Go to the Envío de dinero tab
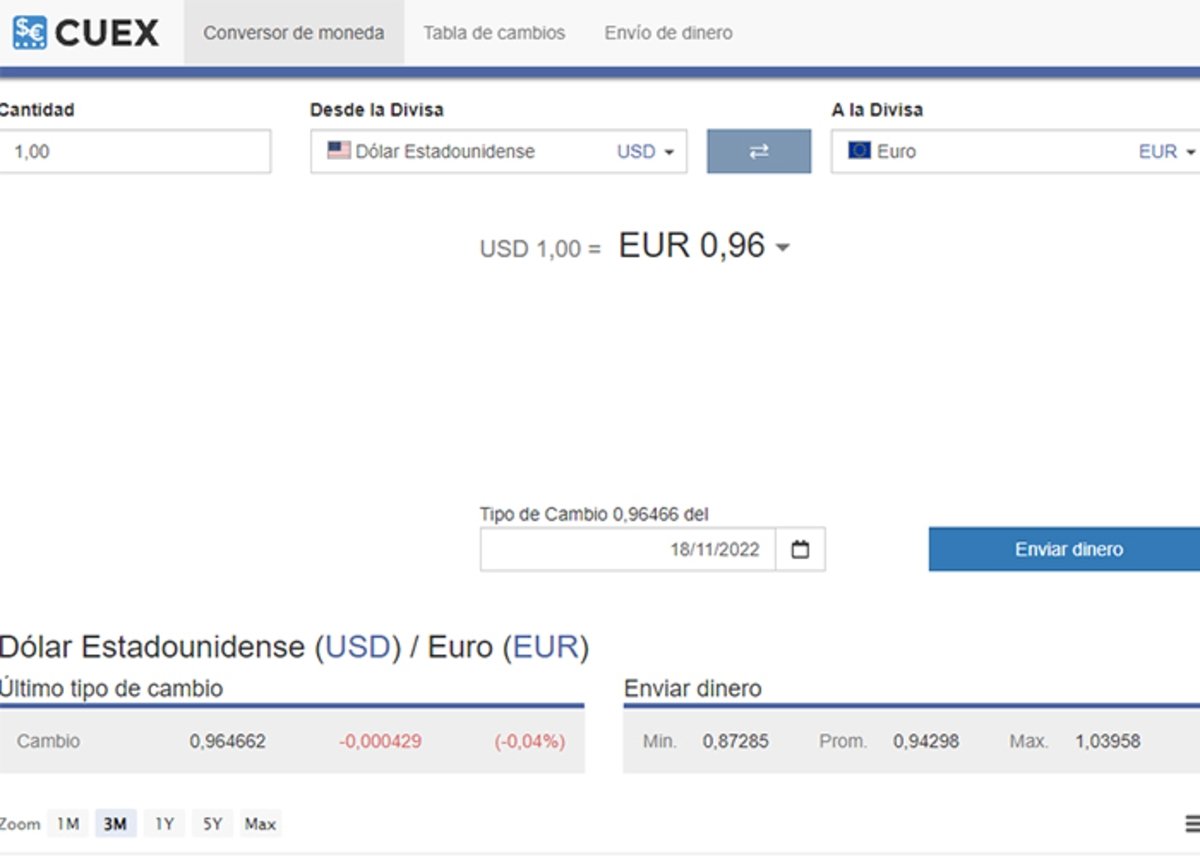 coord(668,33)
